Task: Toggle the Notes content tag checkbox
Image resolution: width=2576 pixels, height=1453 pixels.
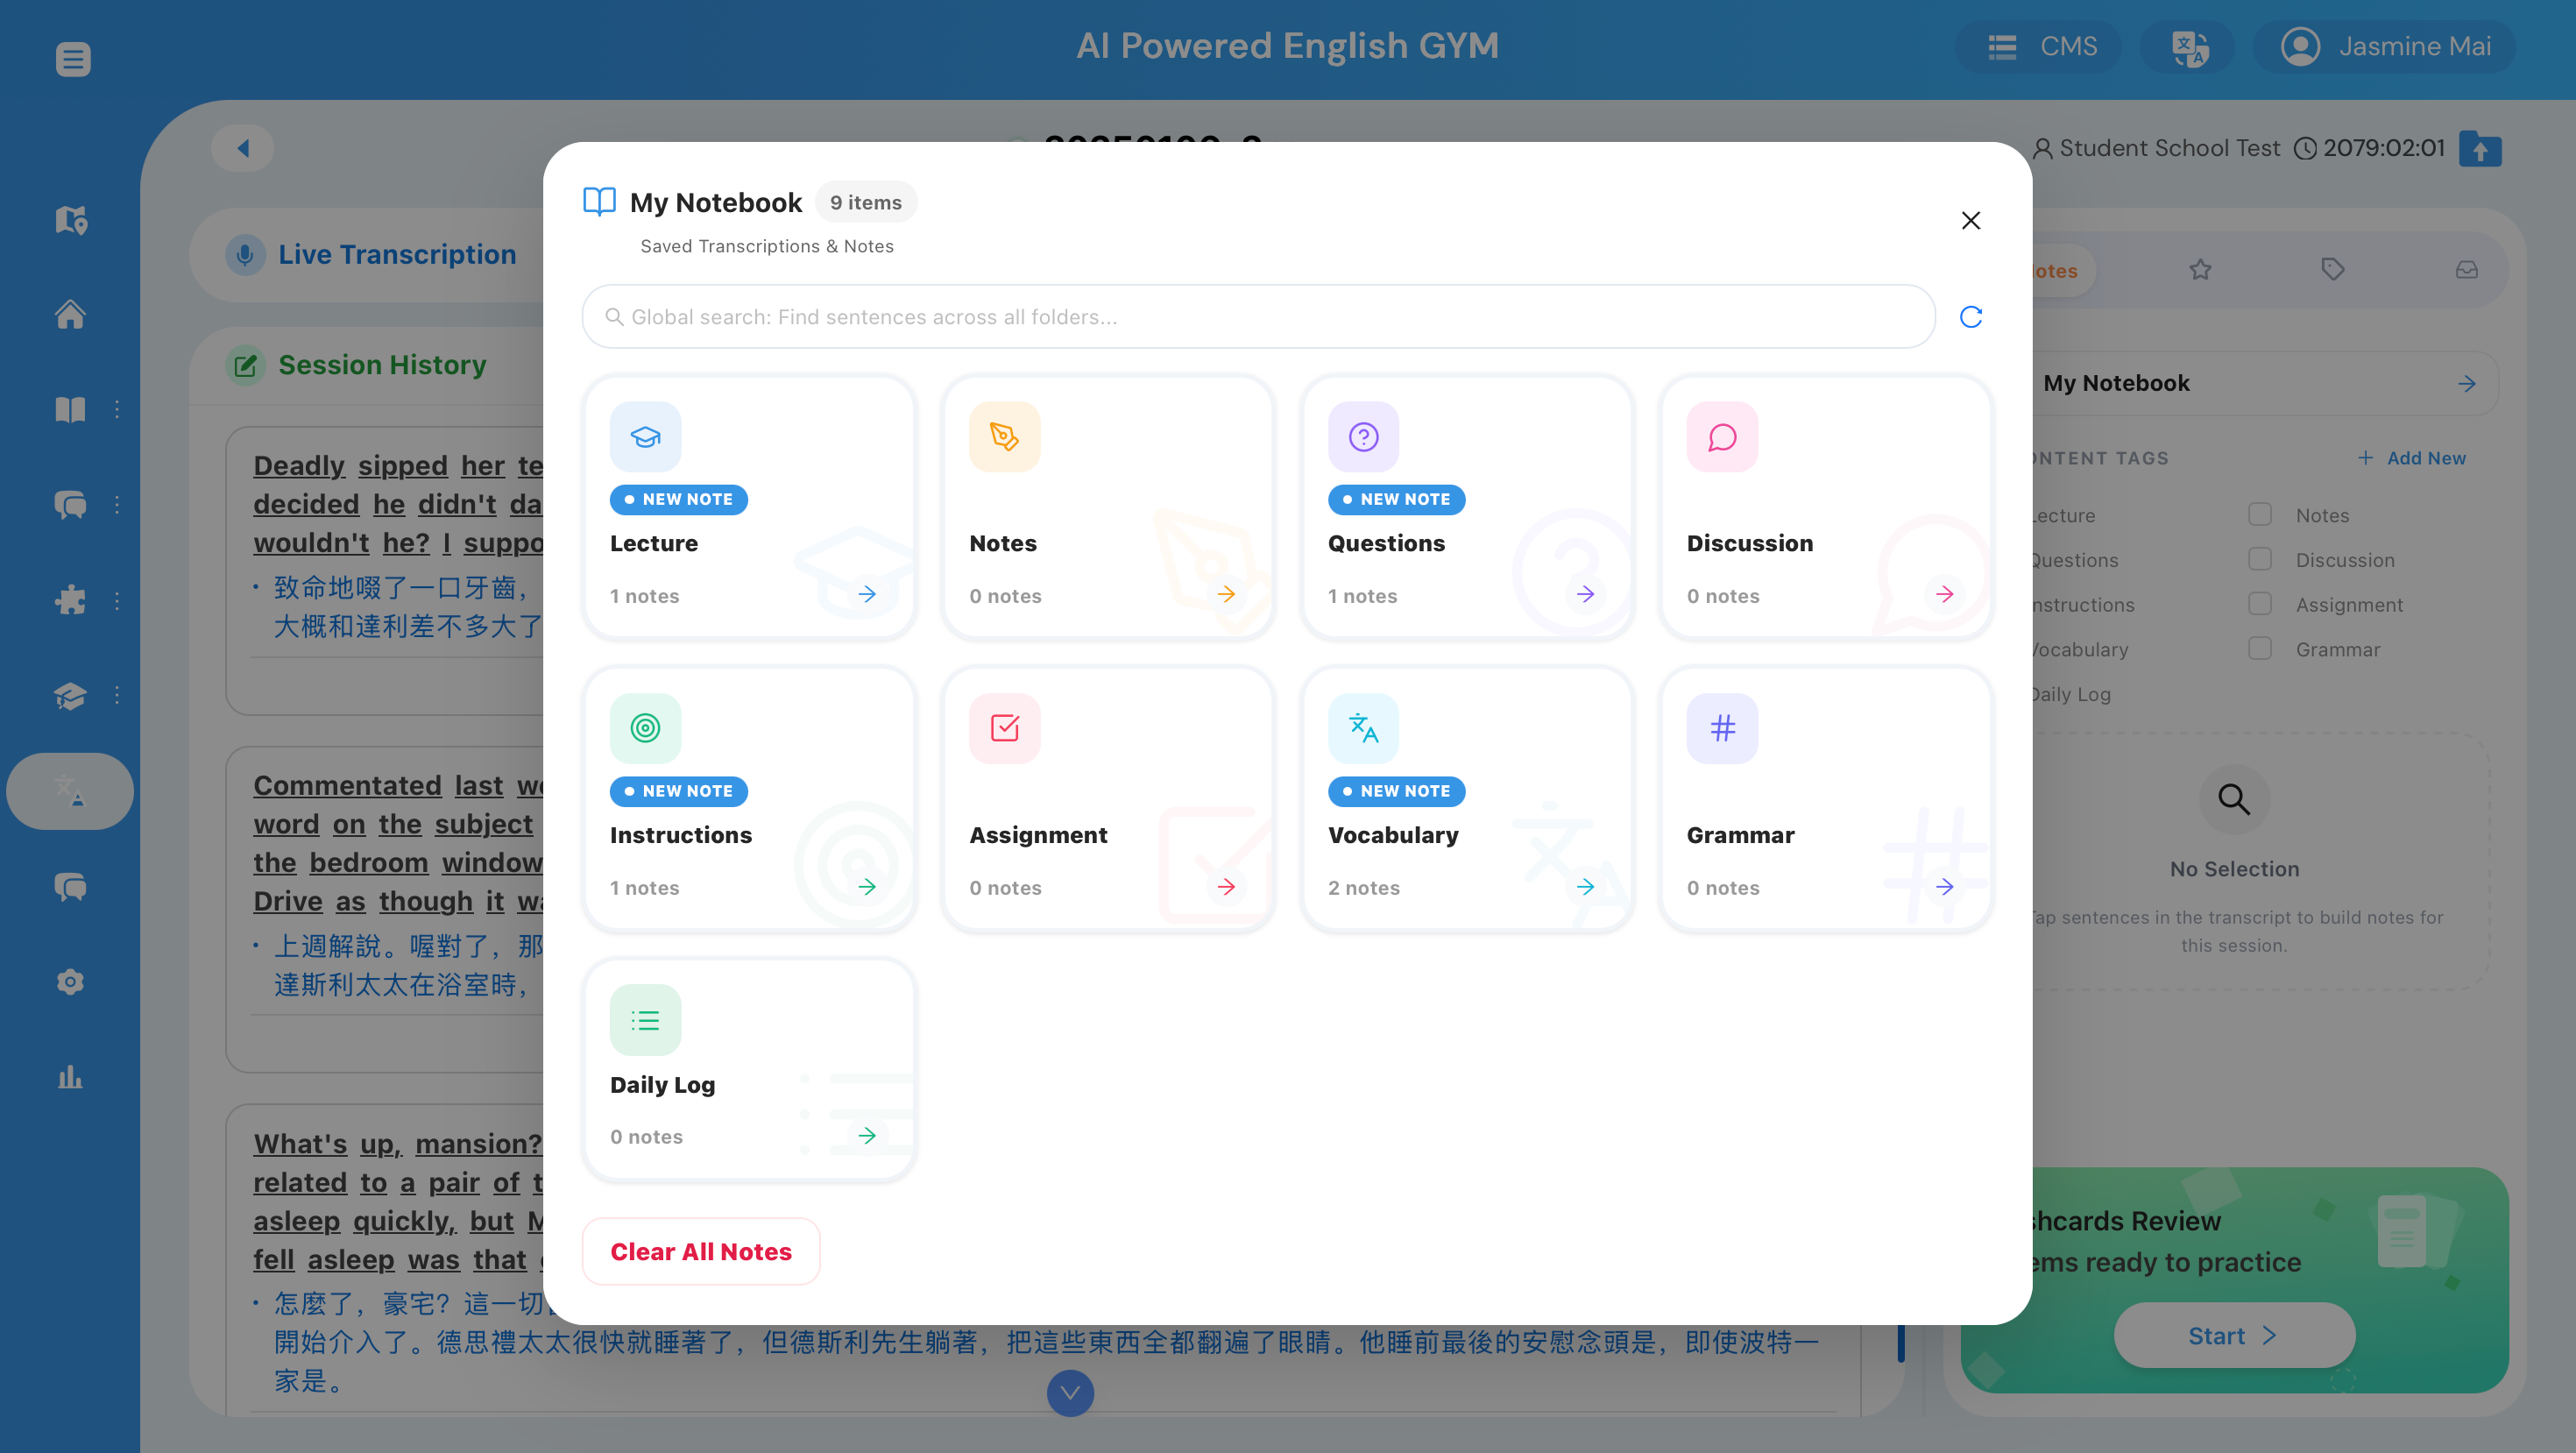Action: (2259, 514)
